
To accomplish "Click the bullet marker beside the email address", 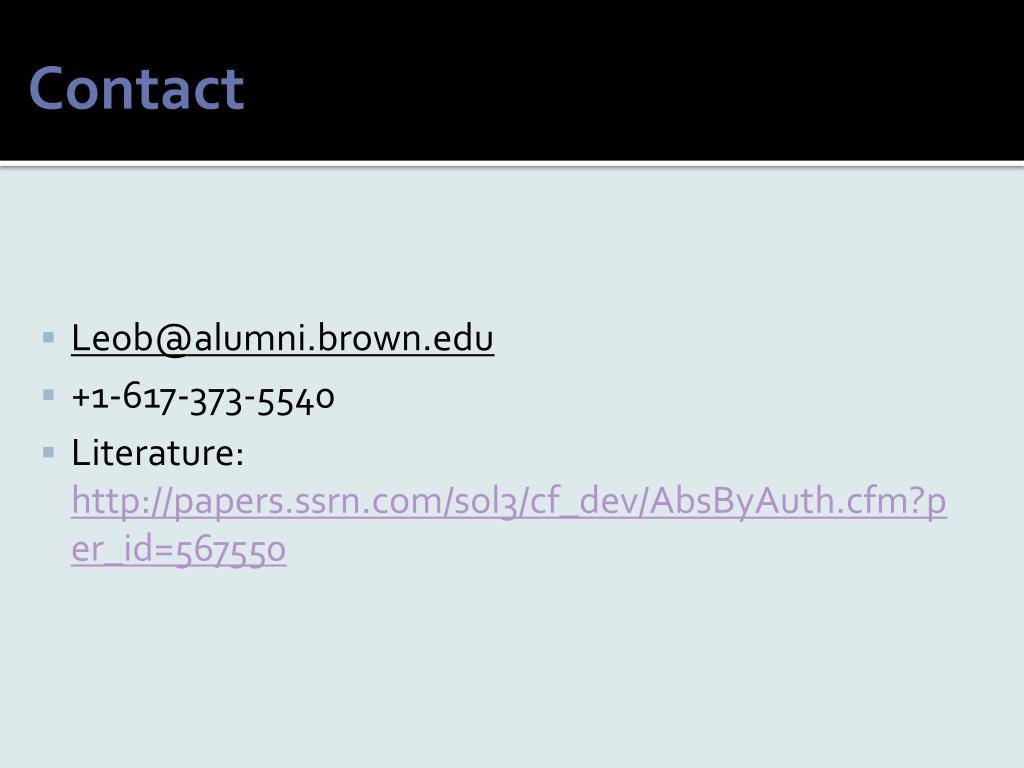I will pyautogui.click(x=48, y=338).
